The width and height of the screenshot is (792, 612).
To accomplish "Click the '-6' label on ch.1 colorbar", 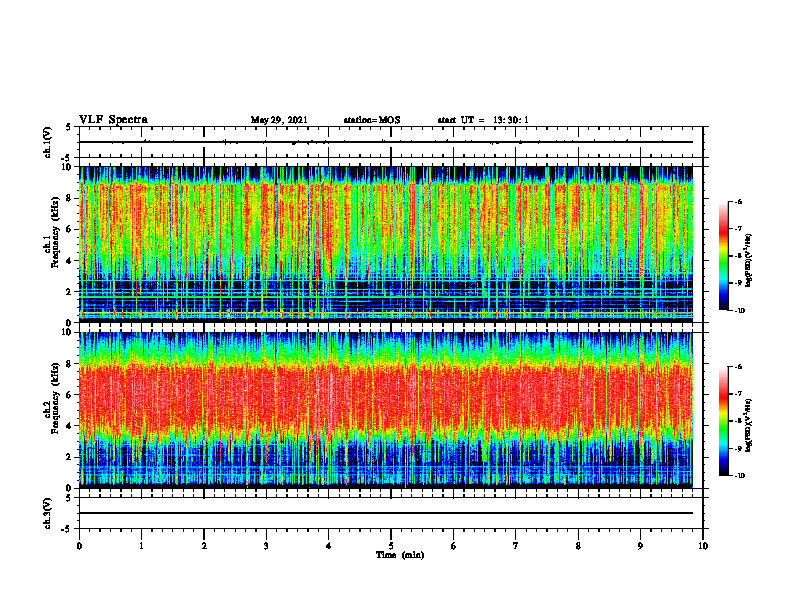I will coord(737,202).
